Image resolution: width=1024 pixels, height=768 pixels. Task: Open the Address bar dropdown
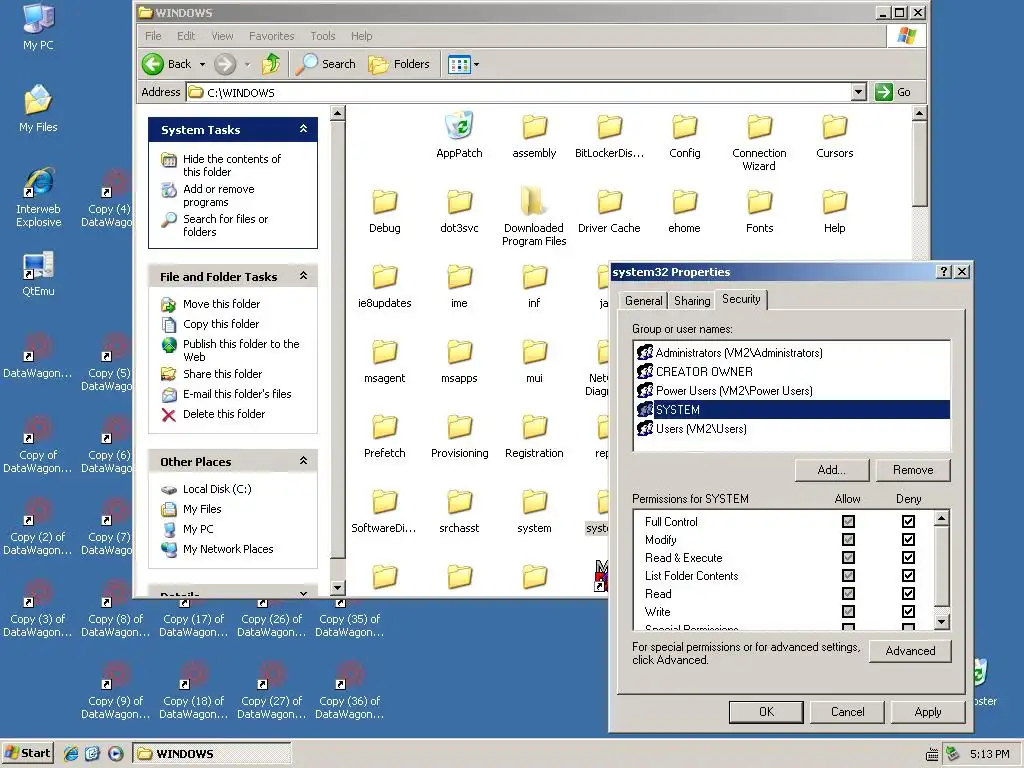click(859, 92)
